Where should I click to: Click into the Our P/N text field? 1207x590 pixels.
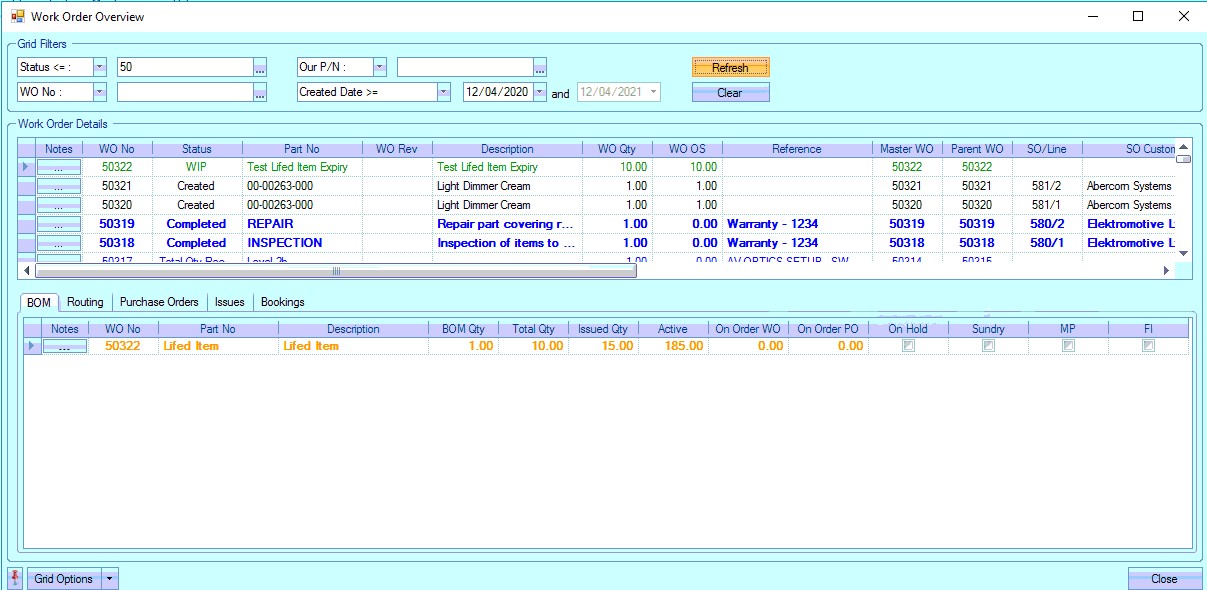coord(463,68)
